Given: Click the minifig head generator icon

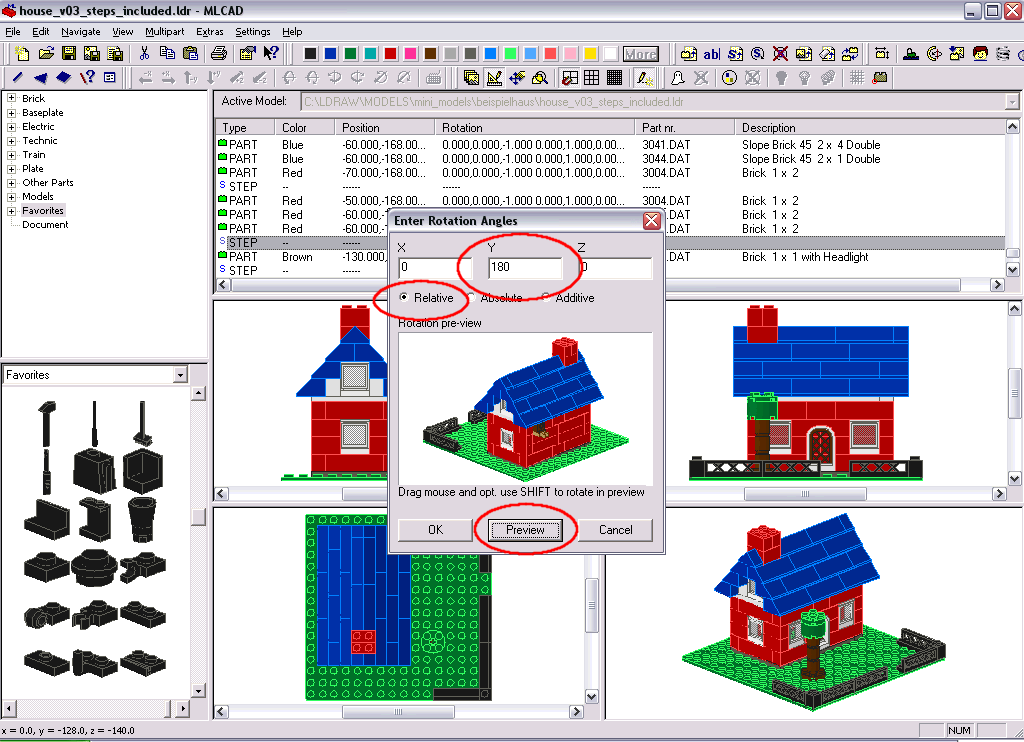Looking at the screenshot, I should coord(980,54).
